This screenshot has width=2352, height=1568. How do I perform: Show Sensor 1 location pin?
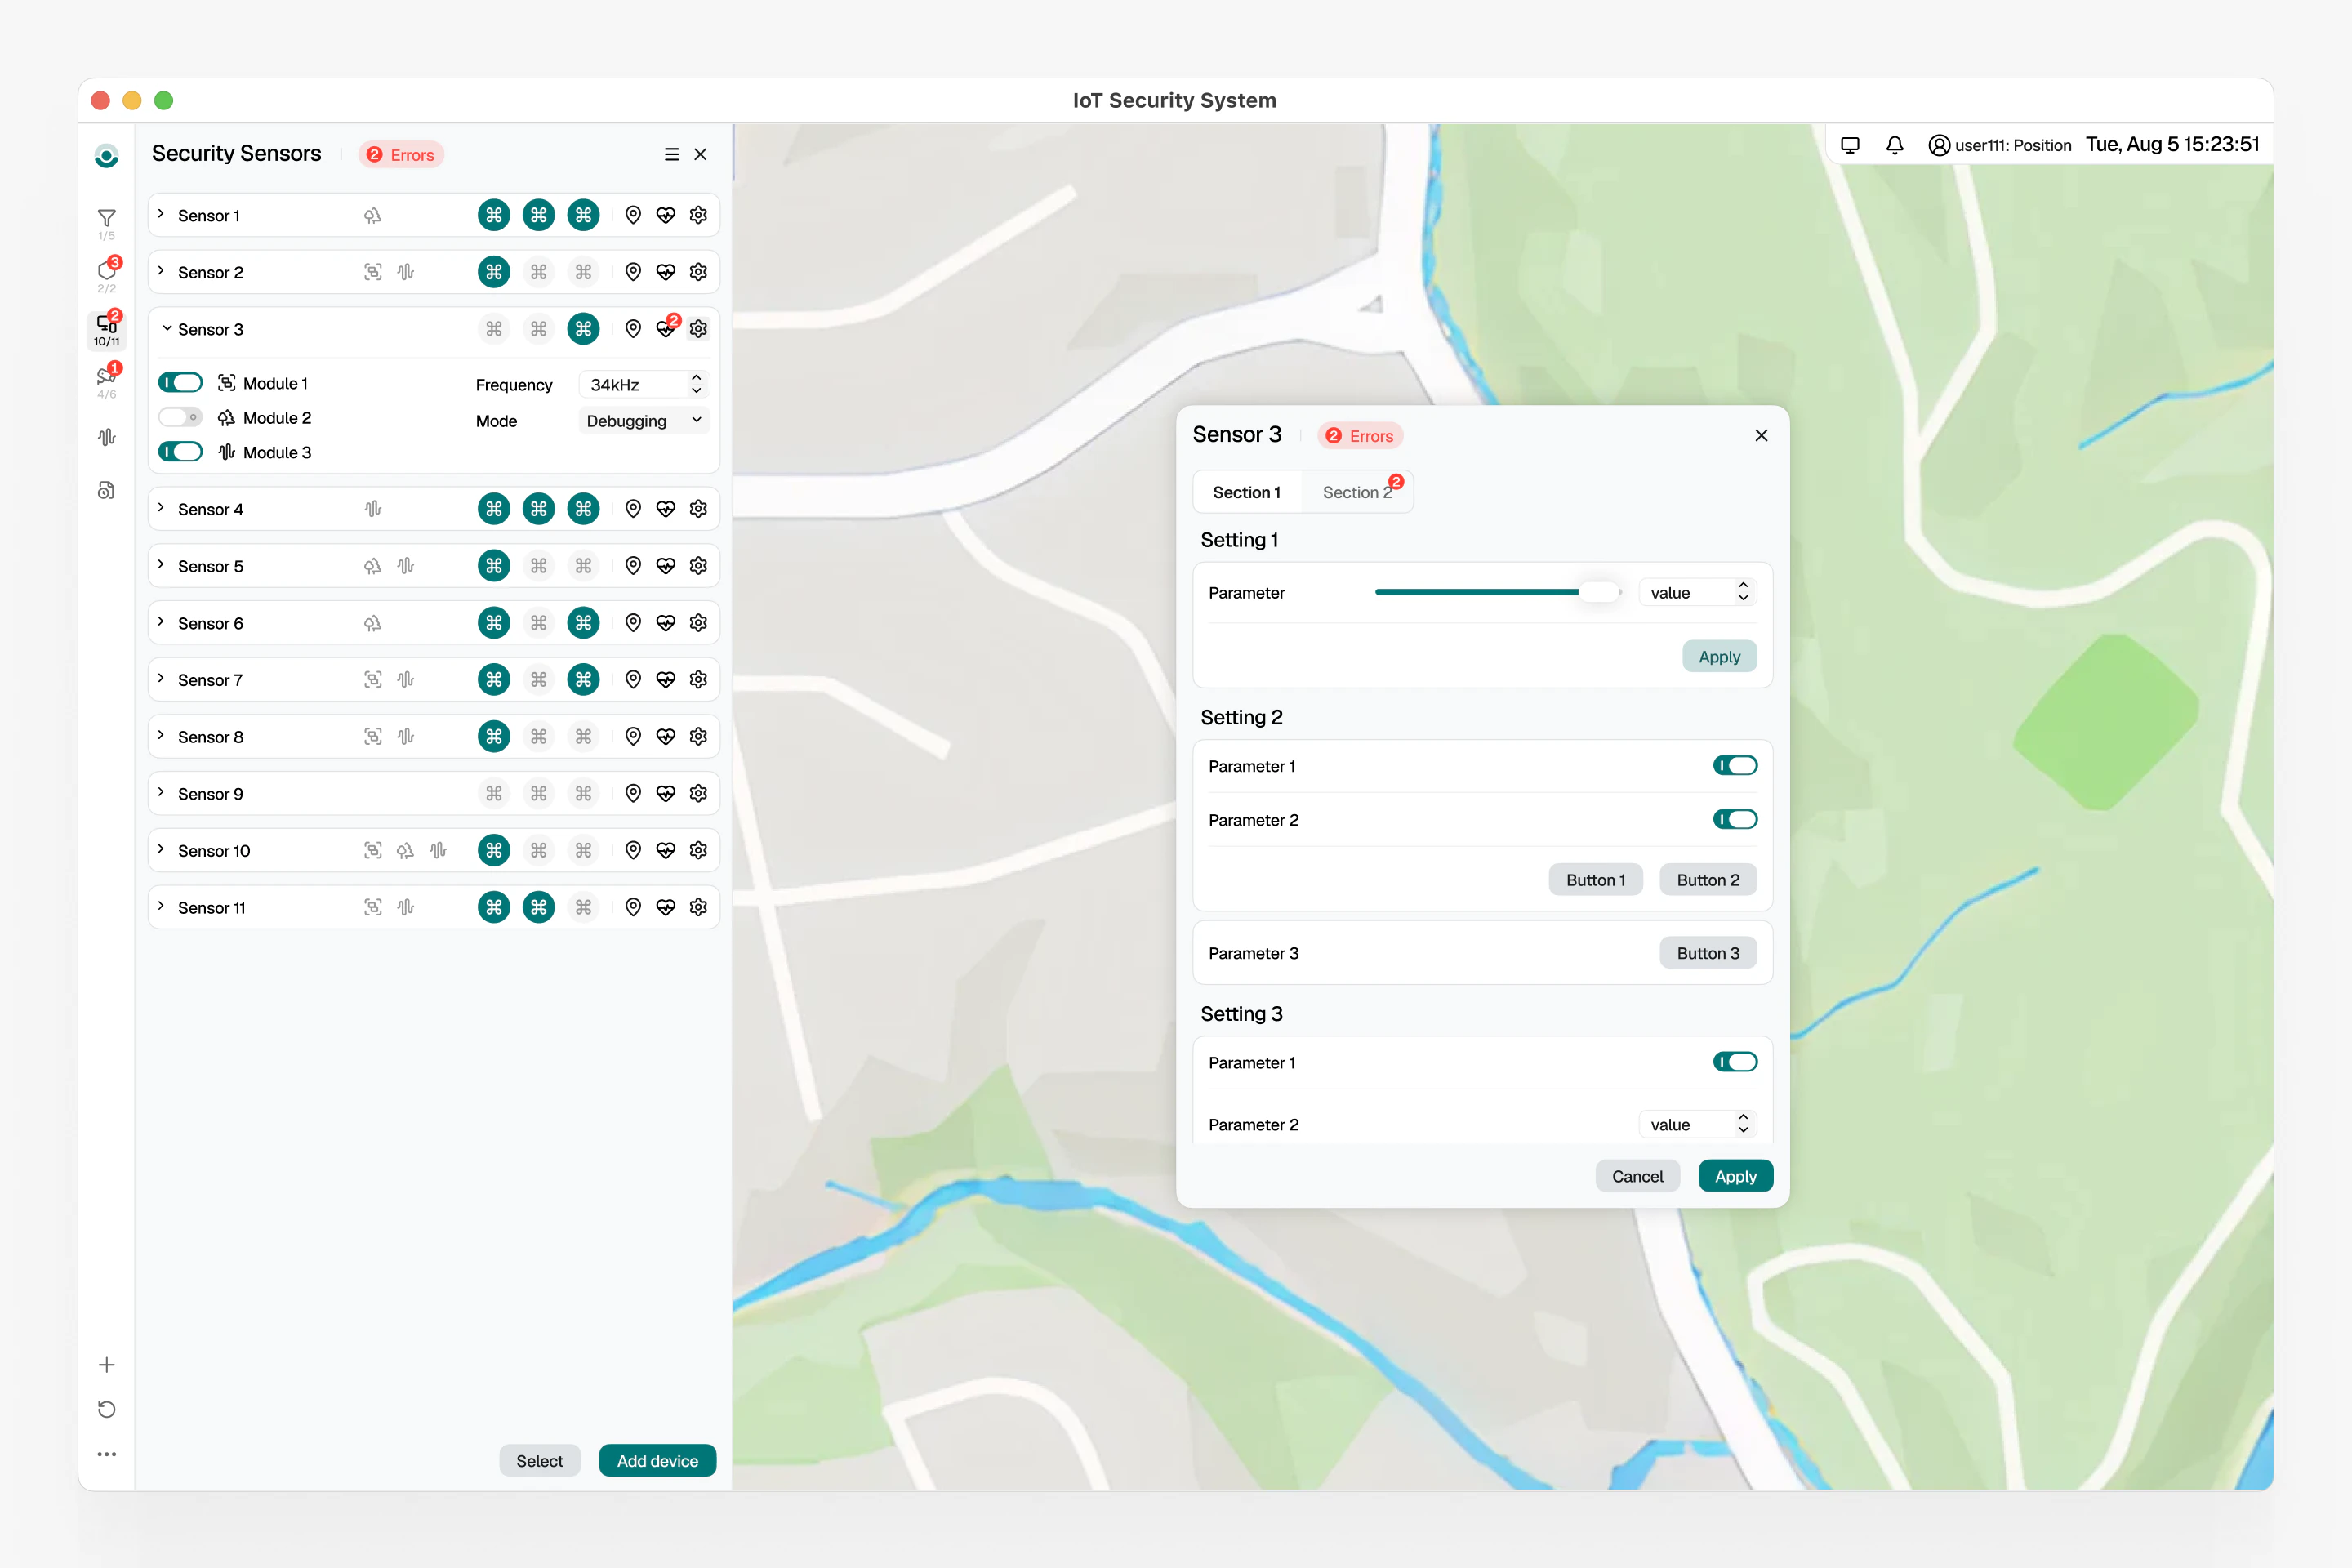point(633,215)
